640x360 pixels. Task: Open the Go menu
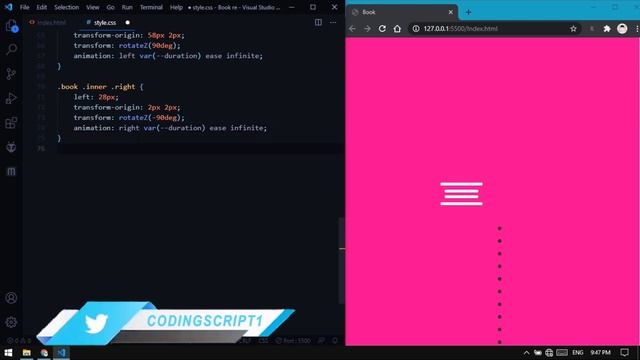(x=110, y=7)
